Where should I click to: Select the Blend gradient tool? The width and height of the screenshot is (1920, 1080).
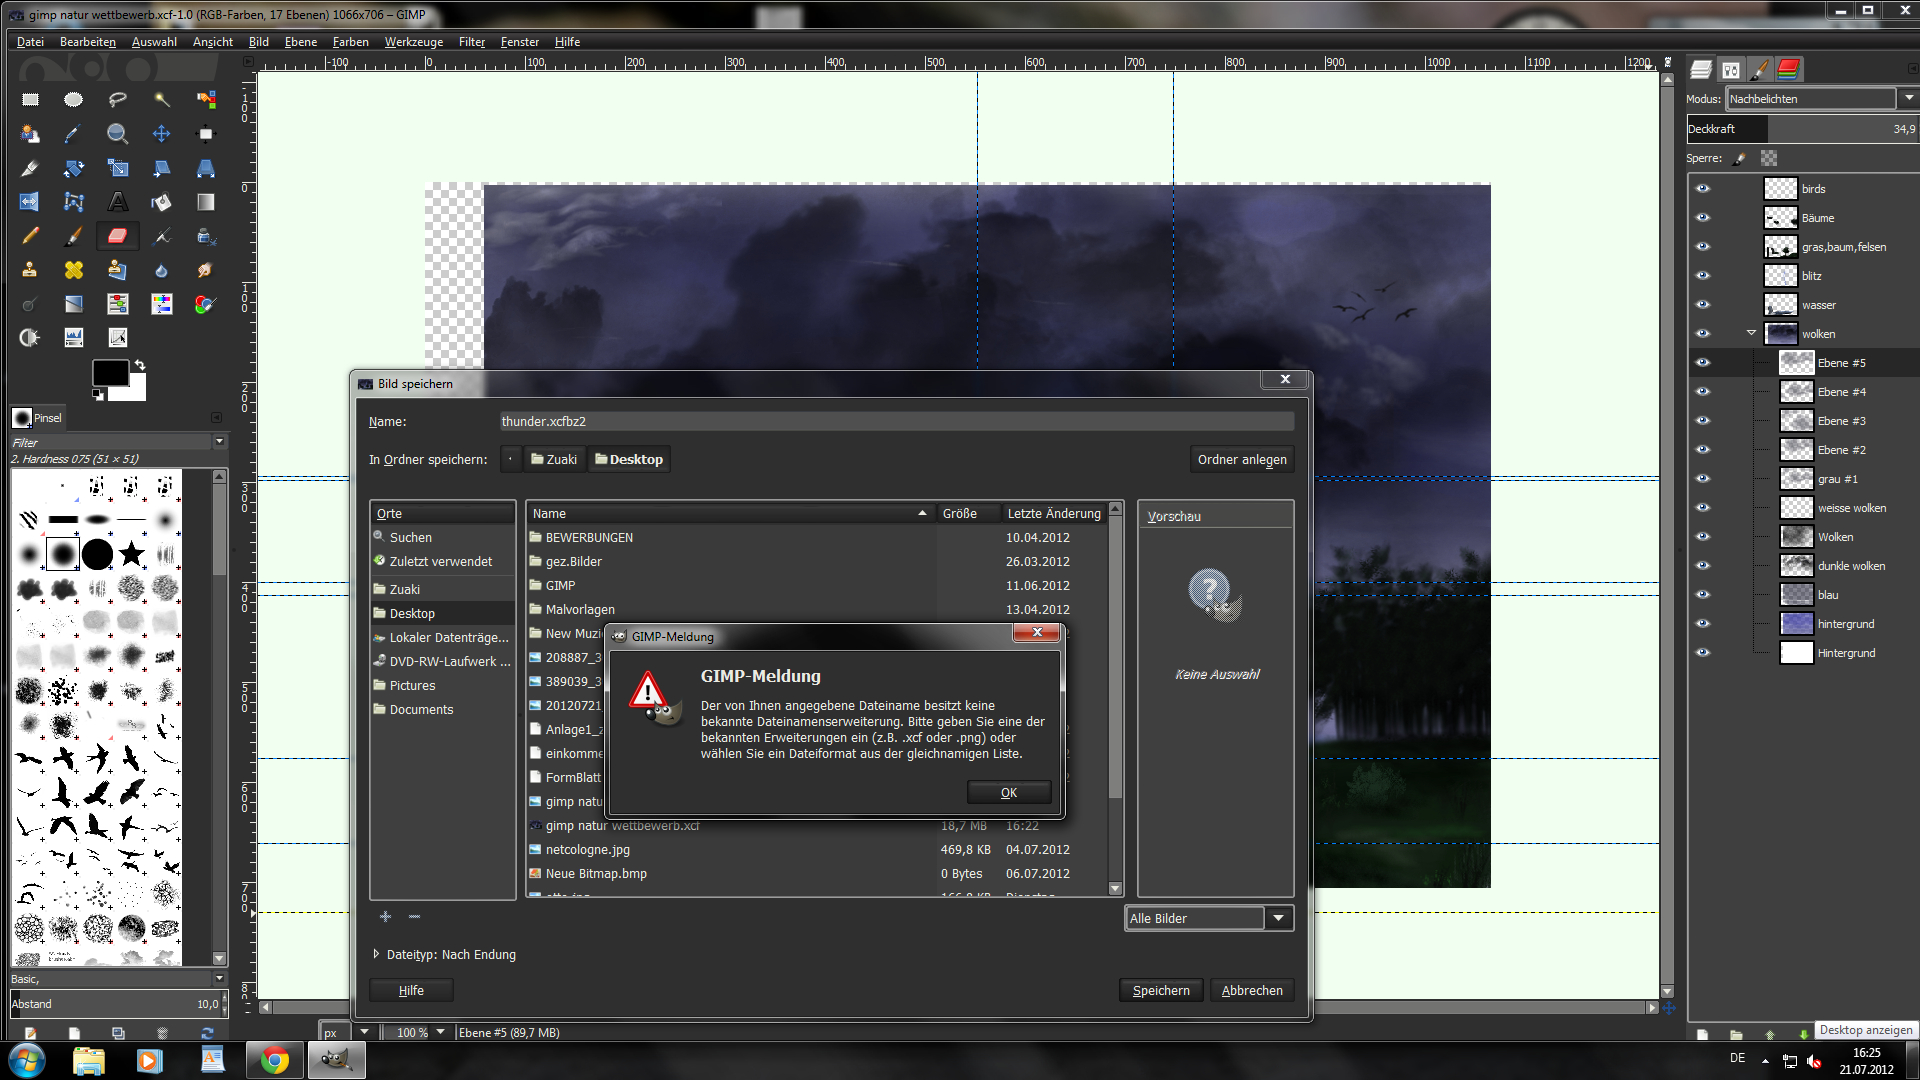click(x=206, y=202)
